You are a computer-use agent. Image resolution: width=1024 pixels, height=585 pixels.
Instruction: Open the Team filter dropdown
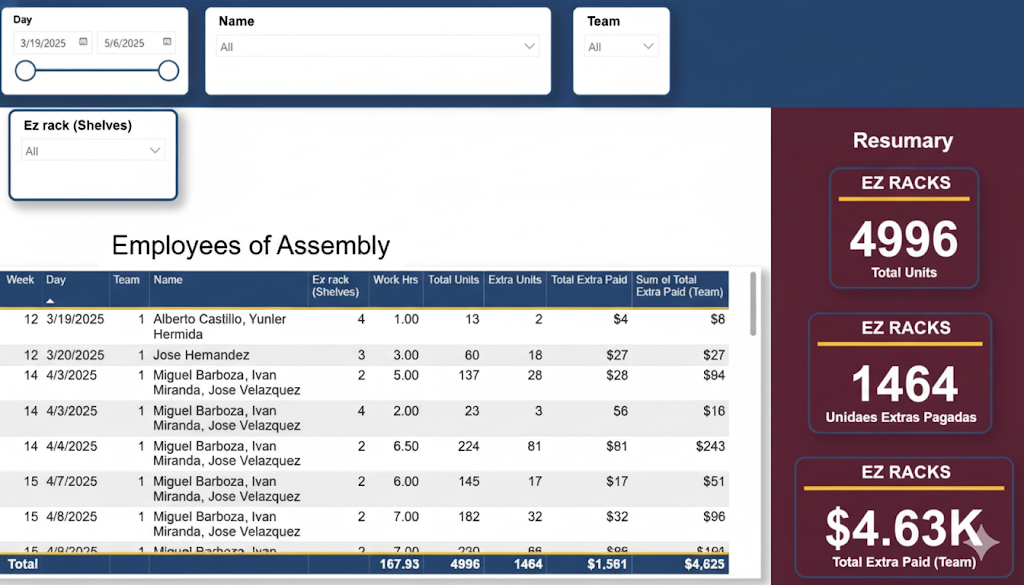point(648,46)
